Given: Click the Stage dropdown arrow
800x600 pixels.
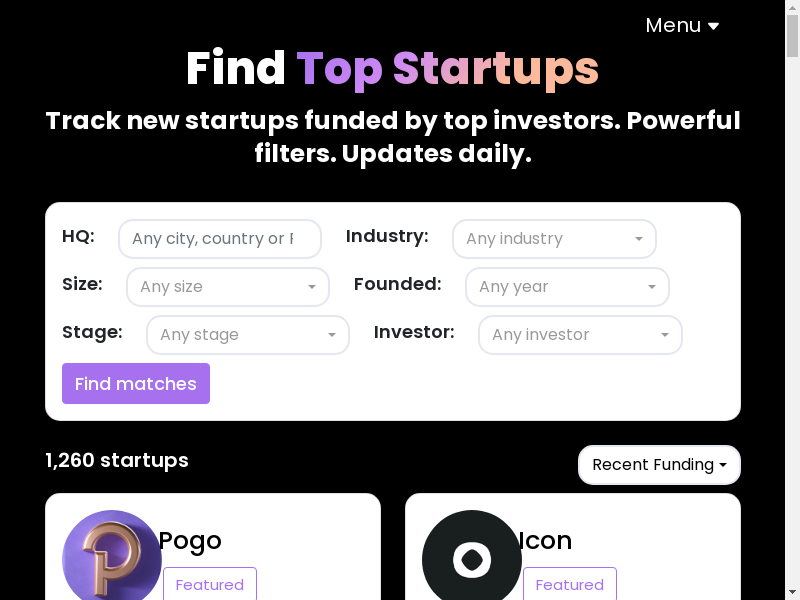Looking at the screenshot, I should tap(332, 335).
